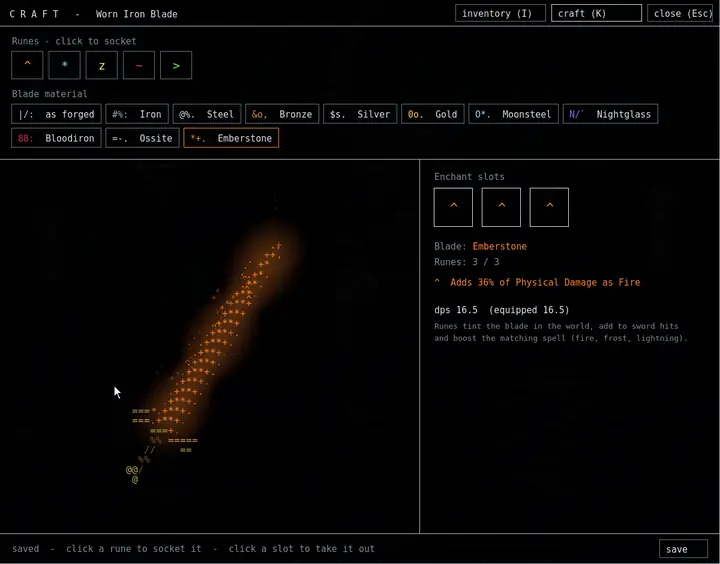Socket the cyan asterisk frost rune

click(65, 65)
